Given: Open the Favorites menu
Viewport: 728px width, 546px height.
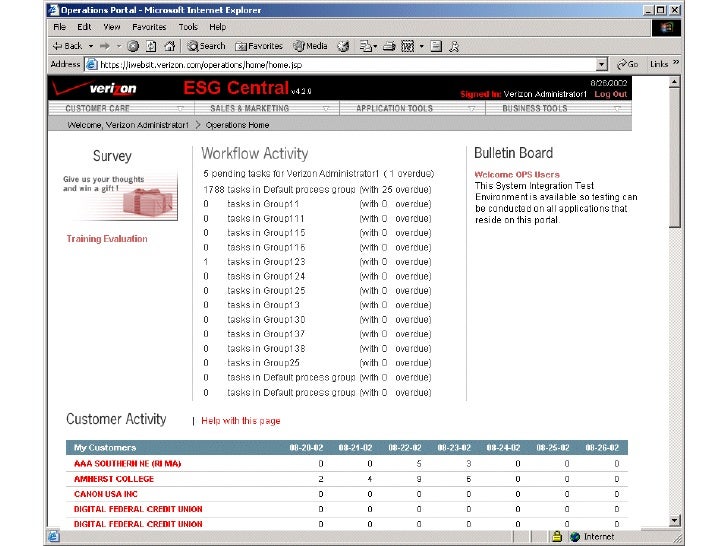Looking at the screenshot, I should [149, 27].
